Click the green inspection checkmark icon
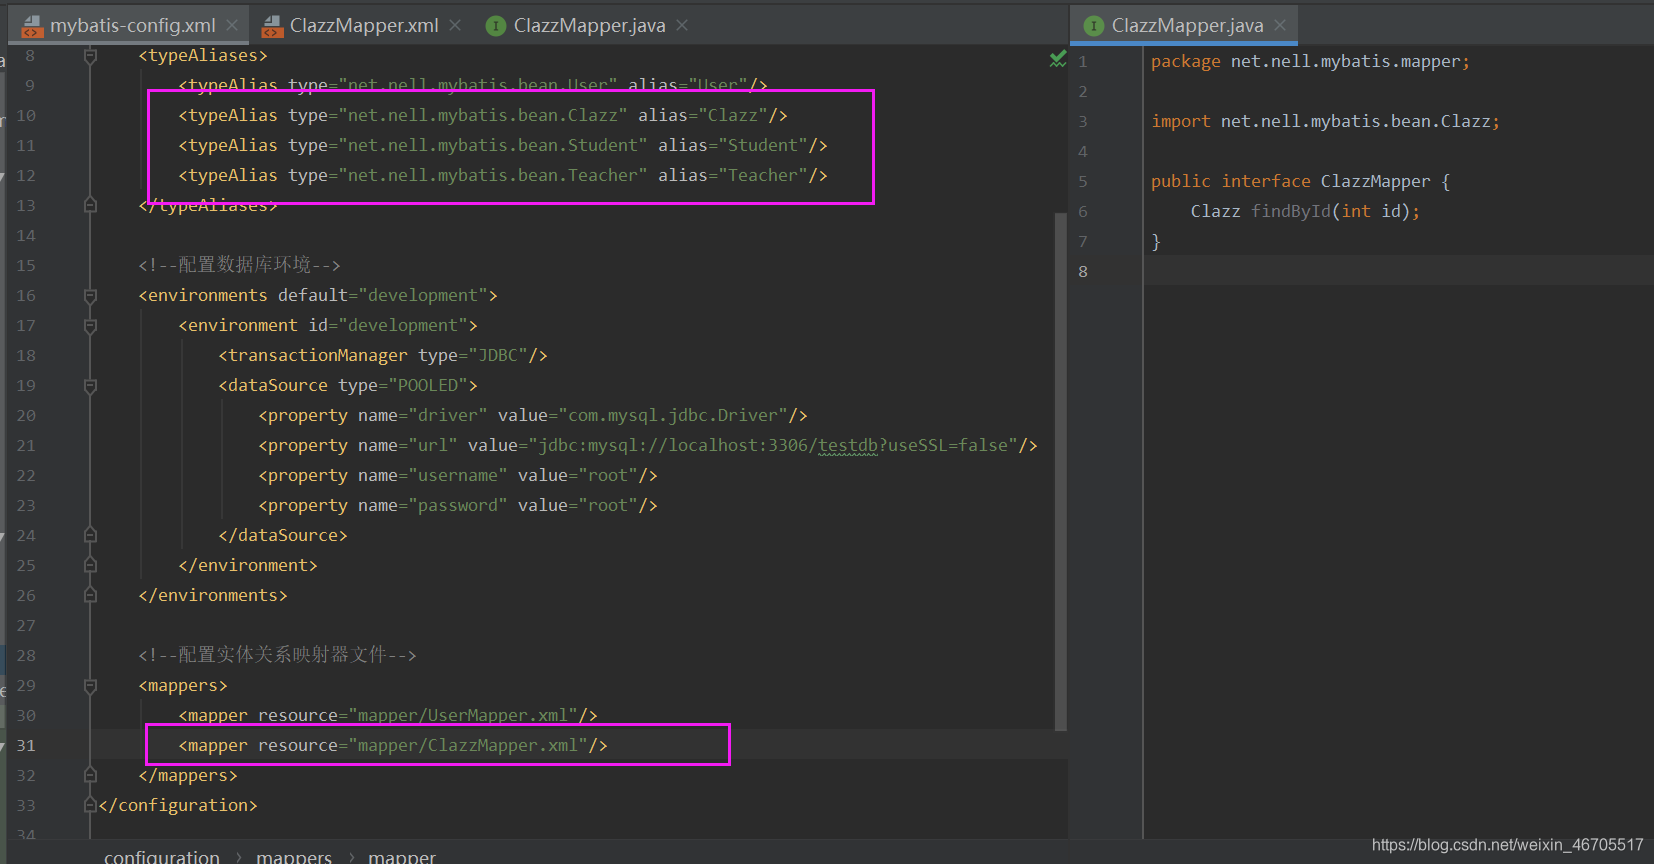Screen dimensions: 1654x864 tap(1058, 60)
